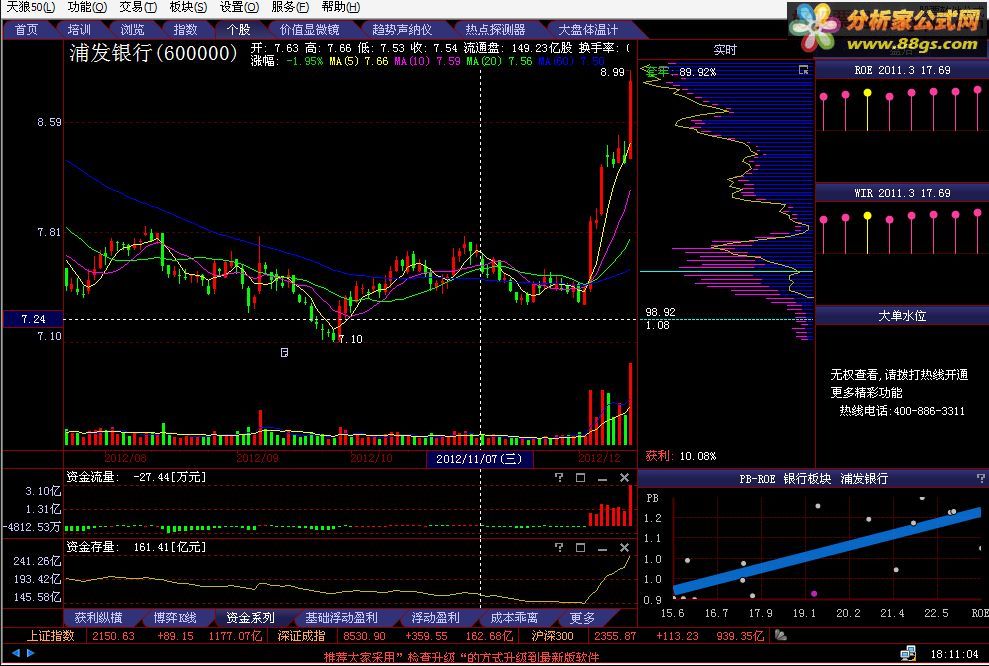Minimize the 资金流量 indicator panel
The image size is (989, 666).
(x=602, y=477)
